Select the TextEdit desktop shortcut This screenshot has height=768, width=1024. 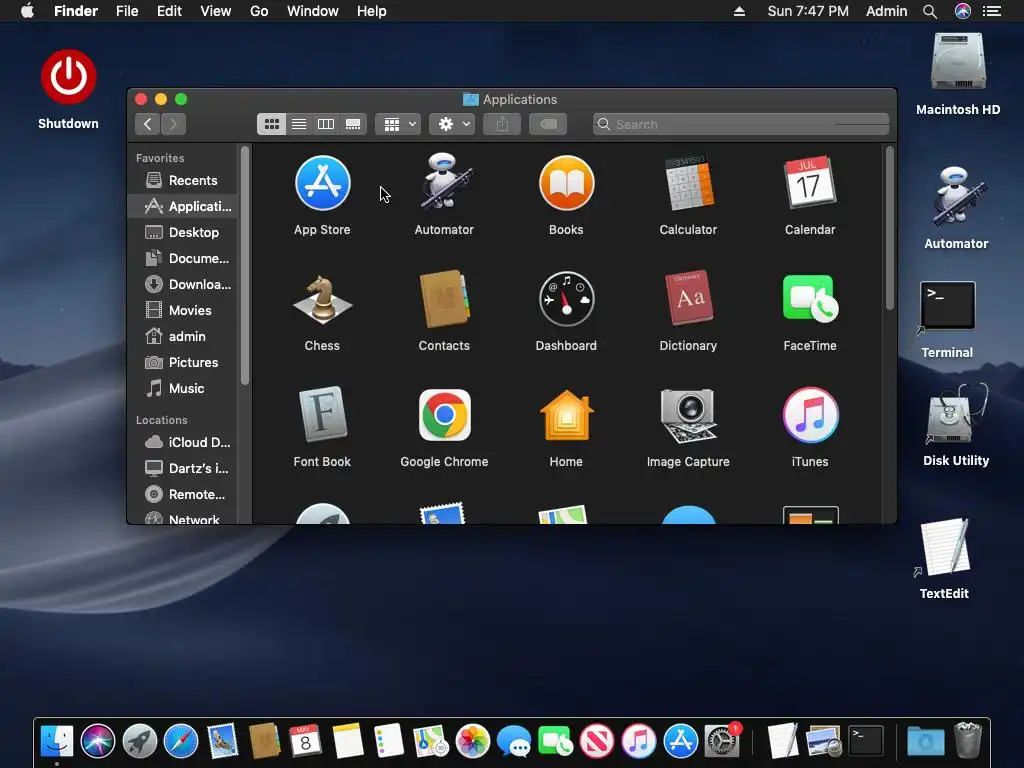944,547
